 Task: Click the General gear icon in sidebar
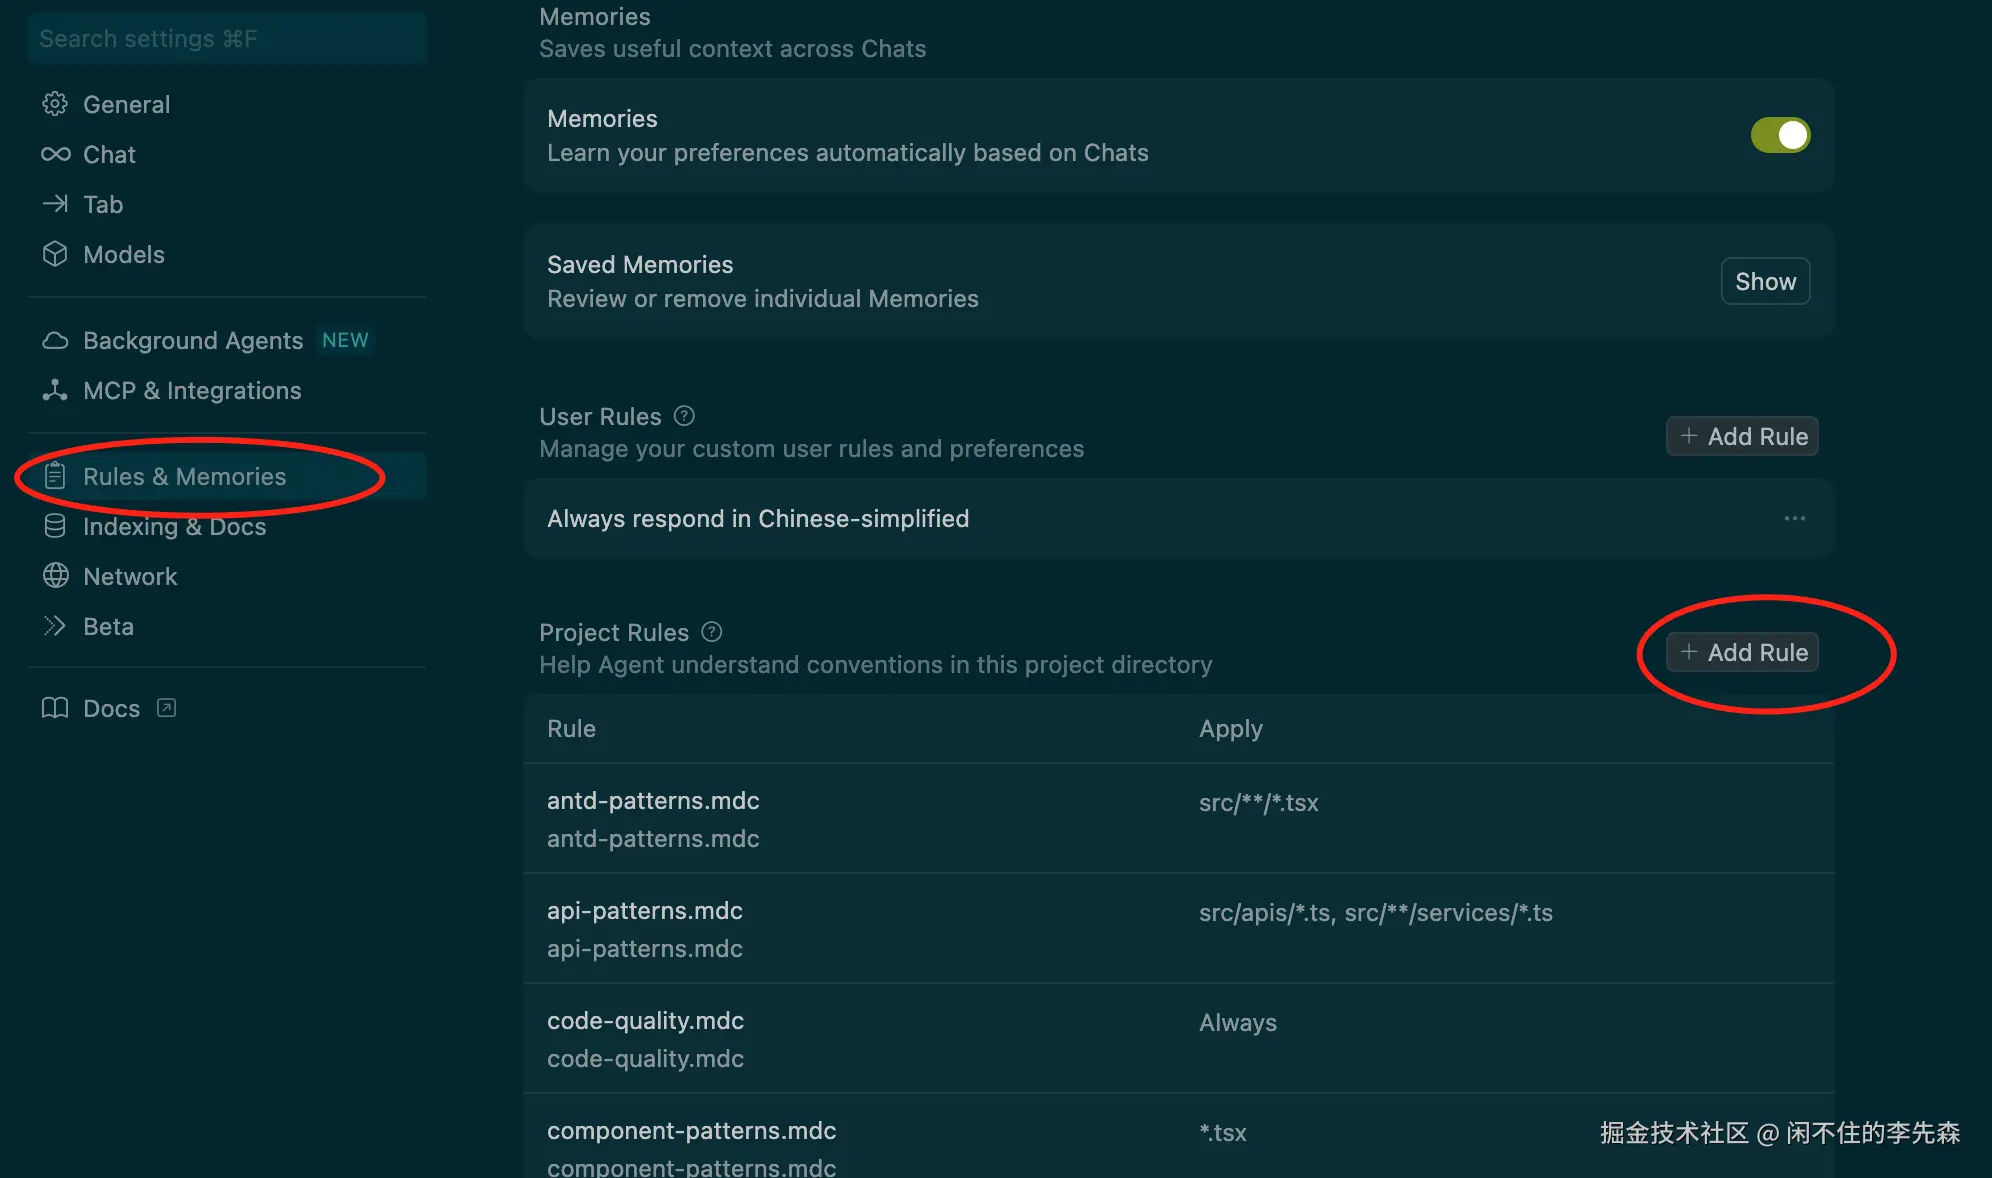pyautogui.click(x=55, y=104)
